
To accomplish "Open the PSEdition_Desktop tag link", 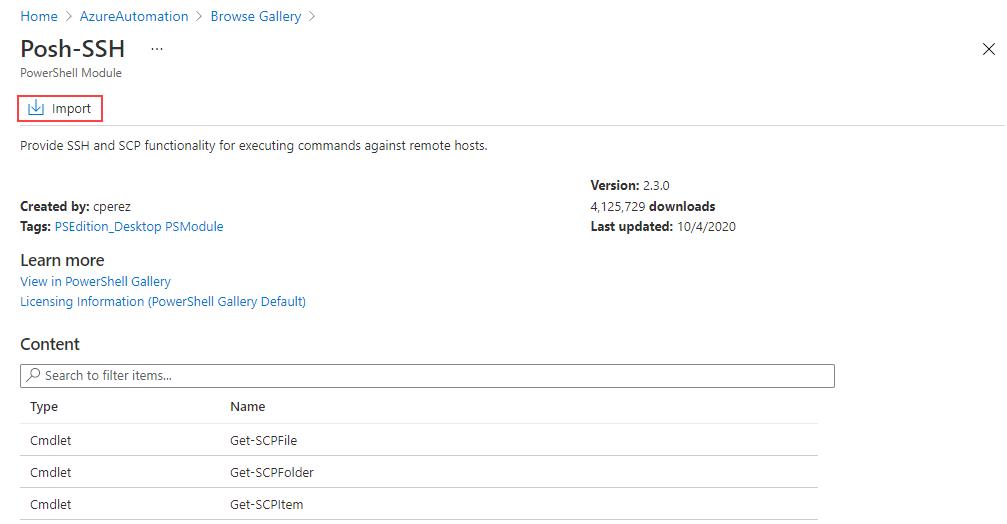I will tap(108, 227).
